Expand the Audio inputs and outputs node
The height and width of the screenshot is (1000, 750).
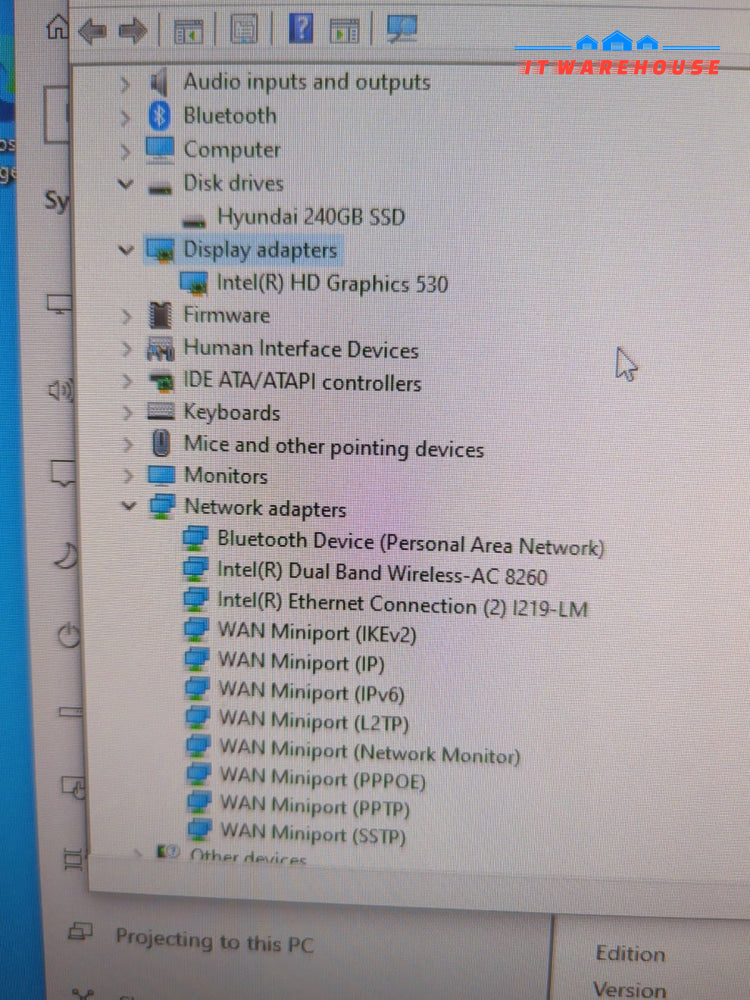125,83
